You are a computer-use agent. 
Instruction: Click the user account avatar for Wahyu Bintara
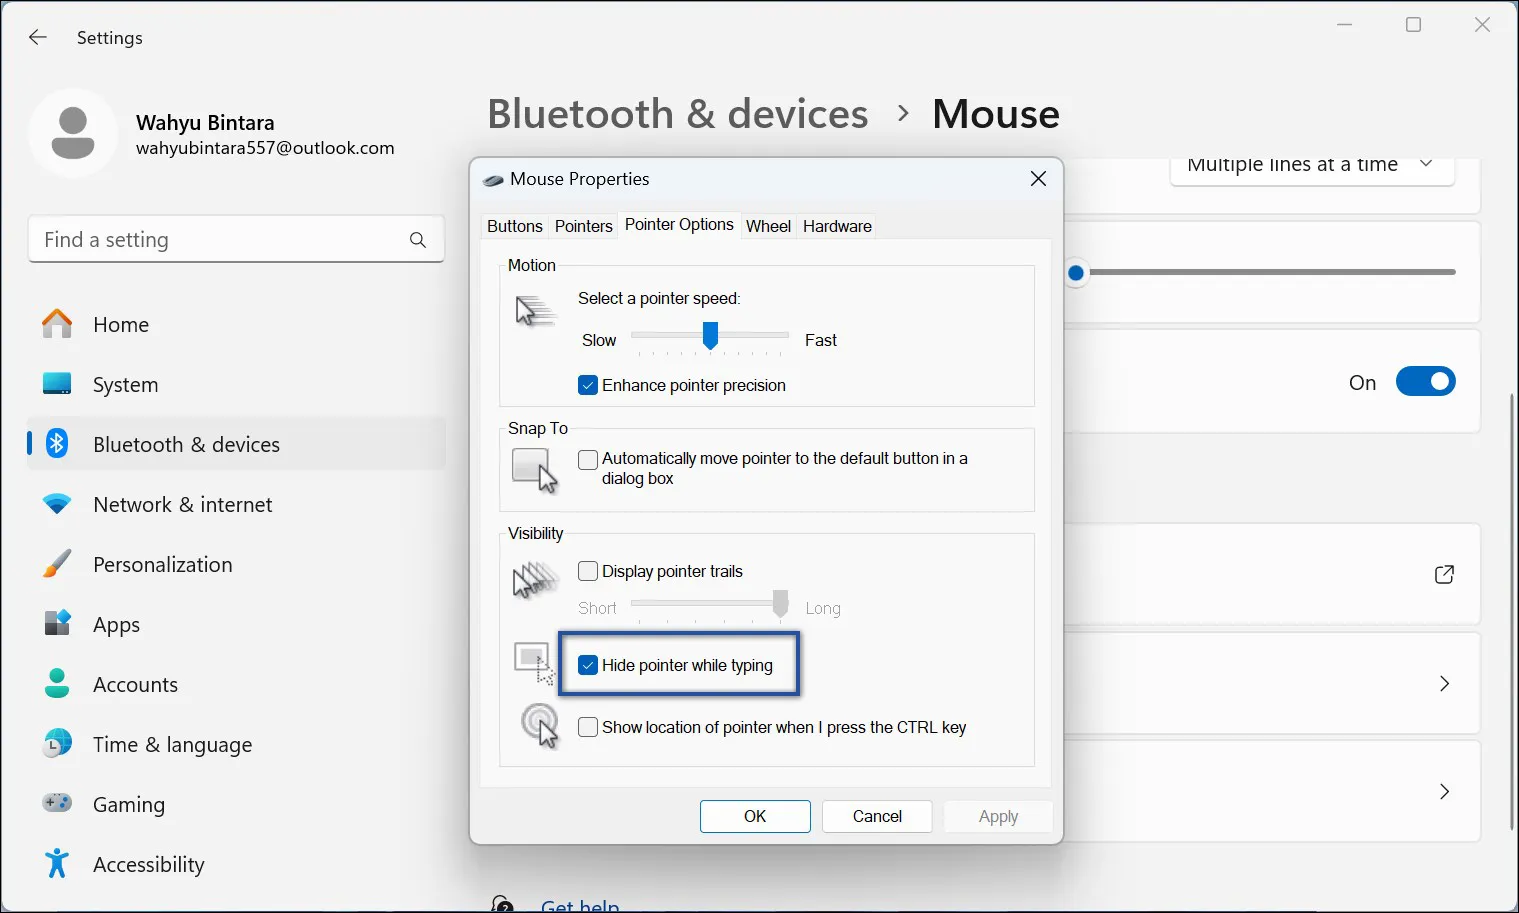73,132
